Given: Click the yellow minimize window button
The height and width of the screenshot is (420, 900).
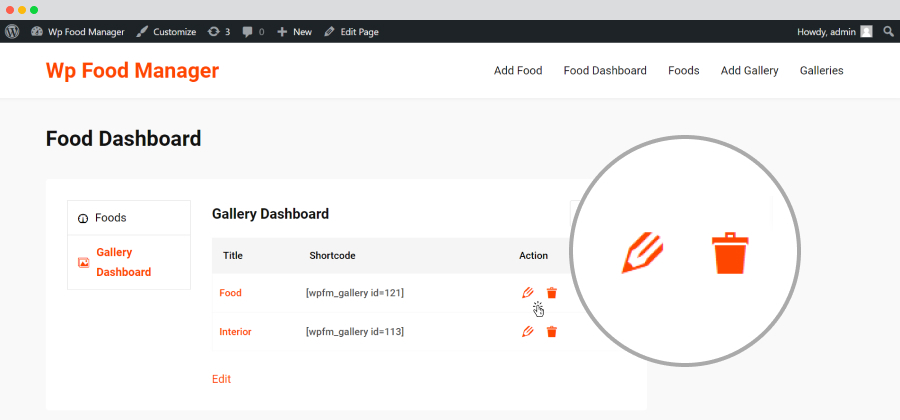Looking at the screenshot, I should click(x=22, y=10).
